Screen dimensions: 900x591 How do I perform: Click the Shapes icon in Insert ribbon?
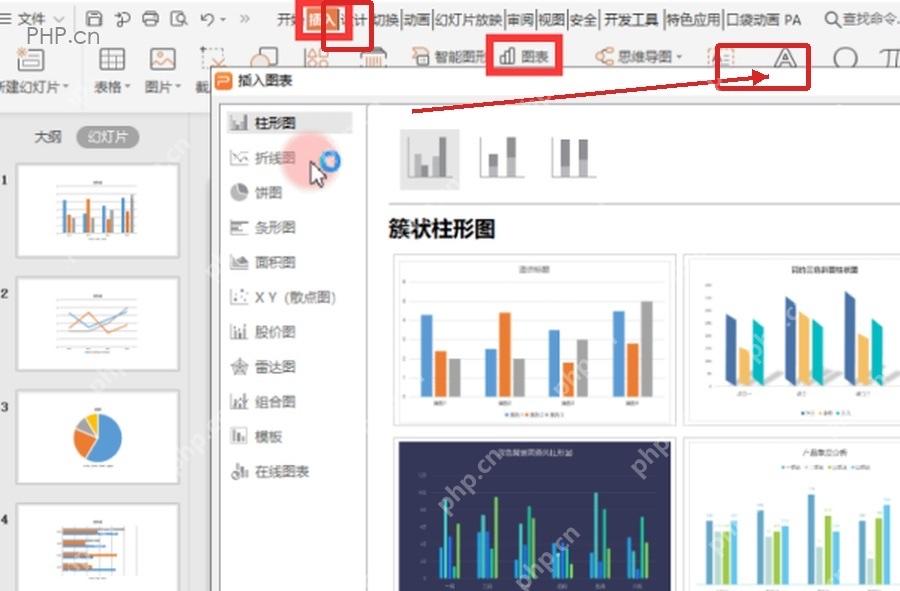pyautogui.click(x=264, y=57)
